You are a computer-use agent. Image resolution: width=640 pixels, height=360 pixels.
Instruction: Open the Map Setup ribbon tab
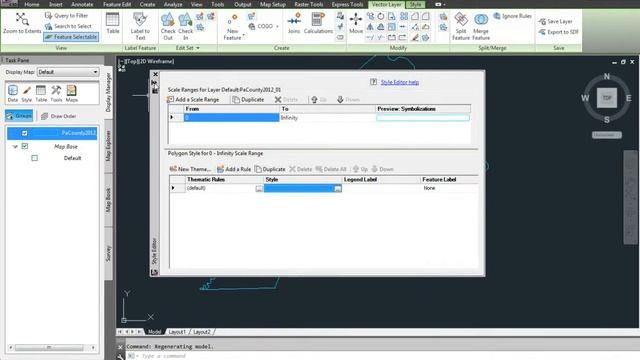pyautogui.click(x=273, y=4)
